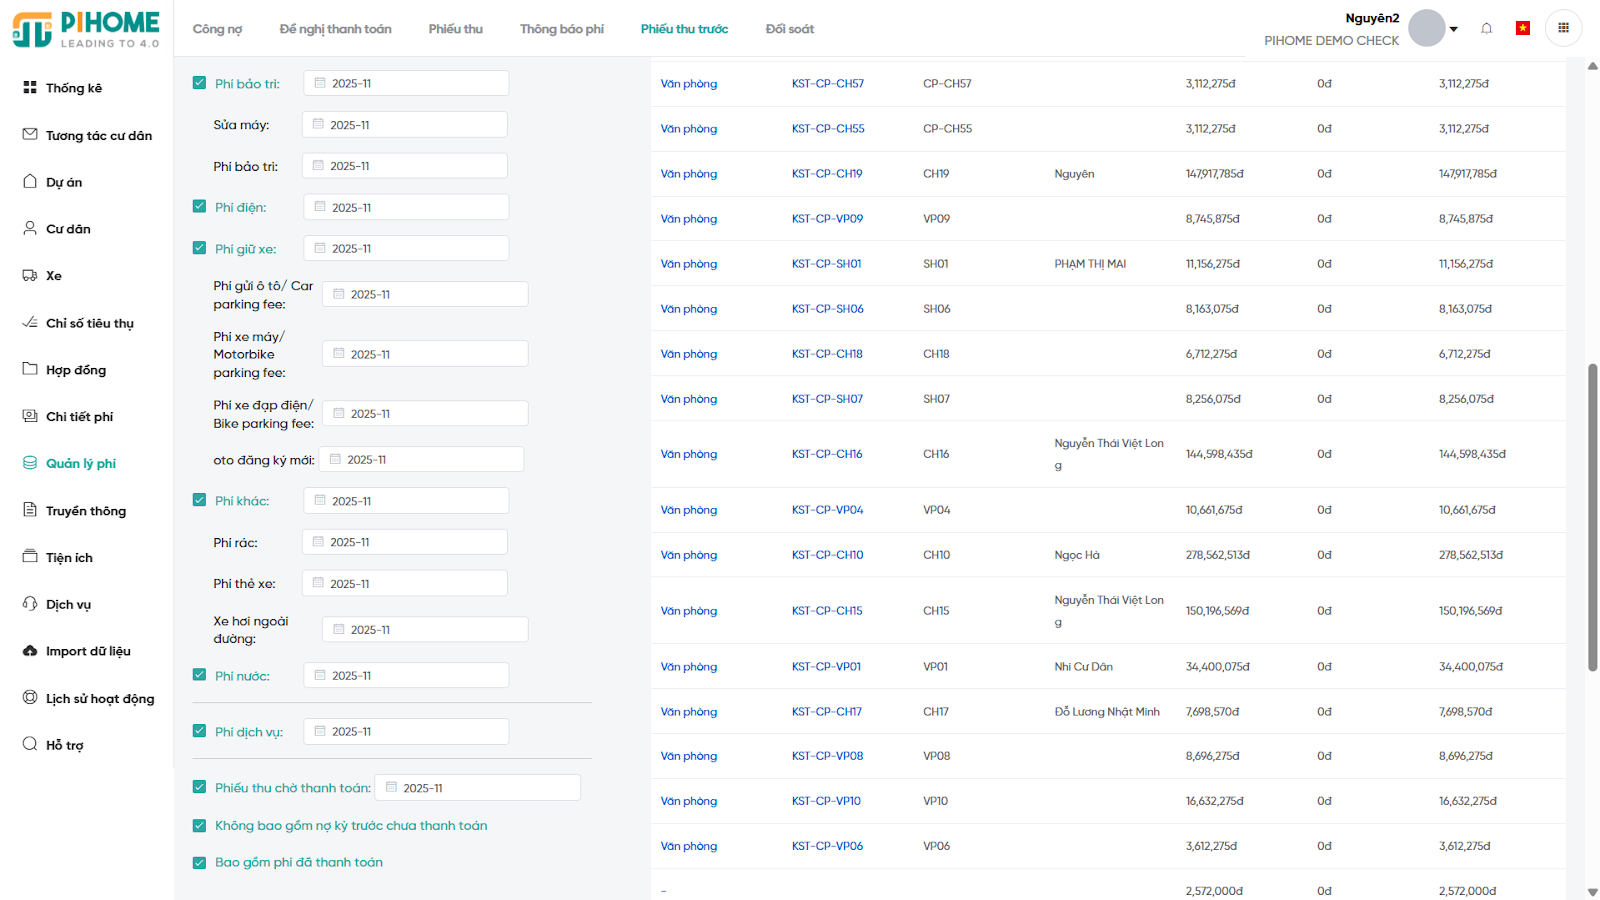Click the notification bell icon
Viewport: 1600px width, 900px height.
click(x=1486, y=29)
